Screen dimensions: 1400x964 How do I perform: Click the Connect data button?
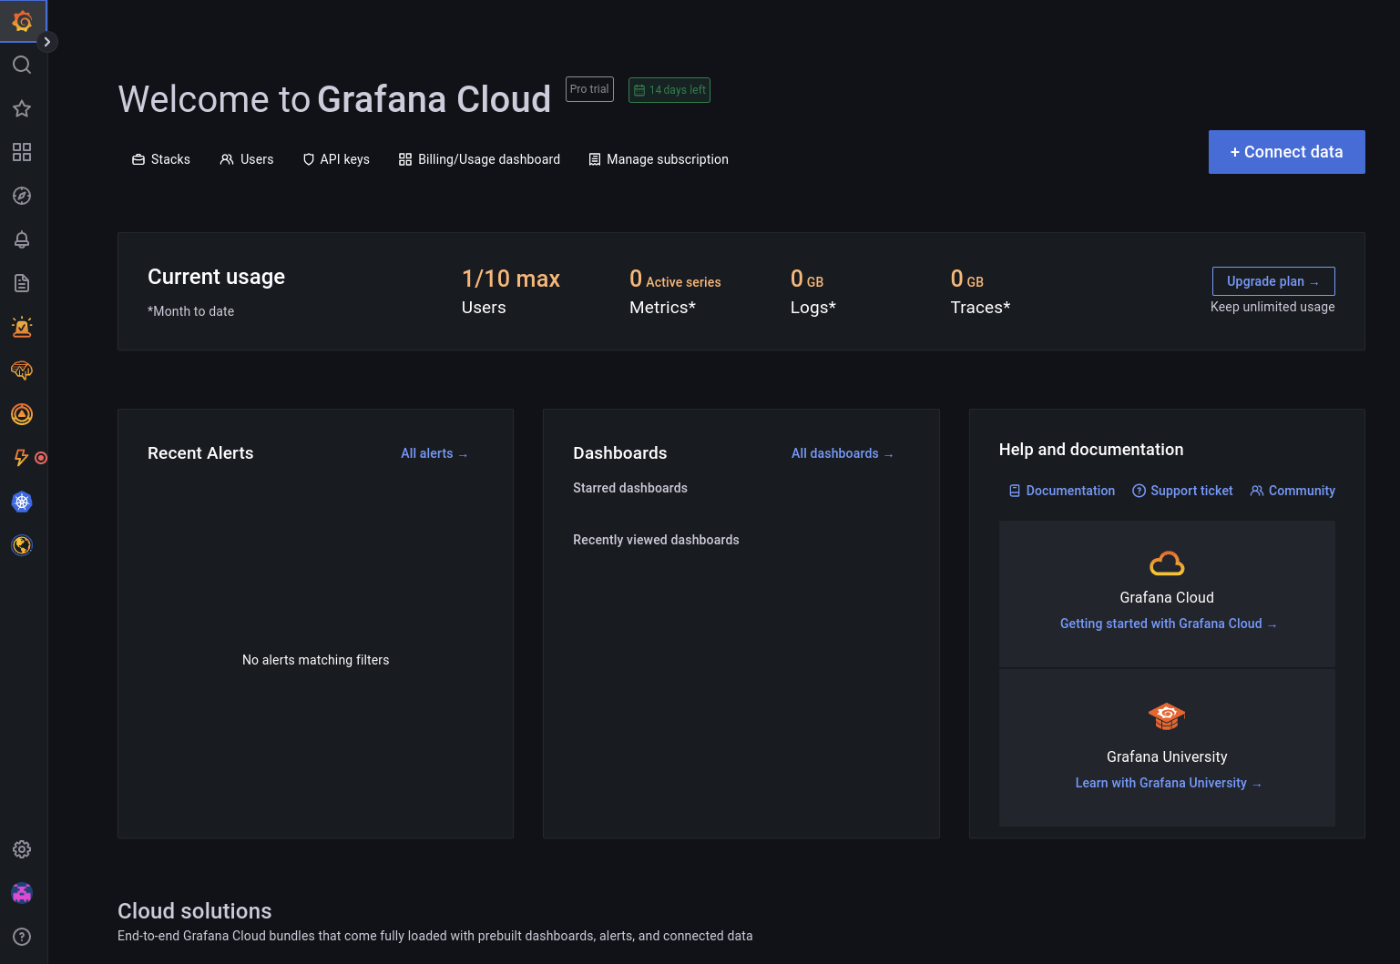(x=1286, y=152)
